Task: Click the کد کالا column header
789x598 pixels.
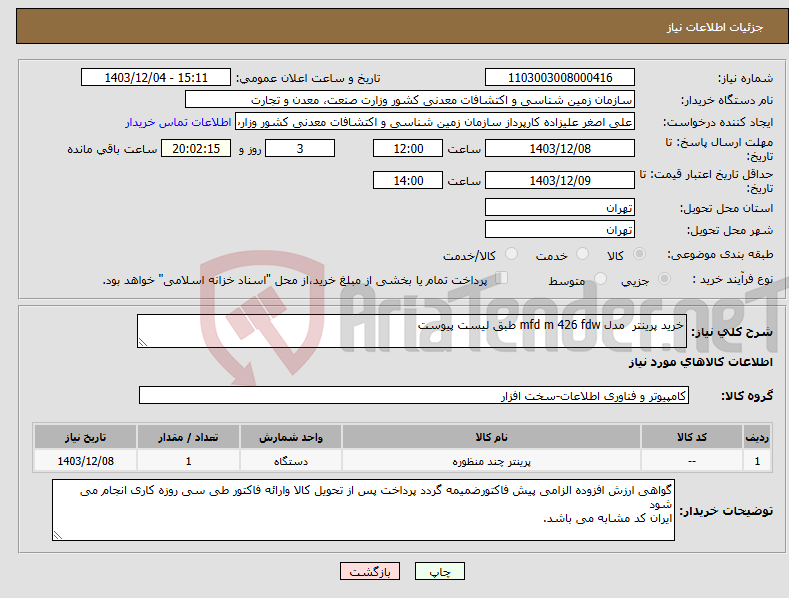Action: 692,437
